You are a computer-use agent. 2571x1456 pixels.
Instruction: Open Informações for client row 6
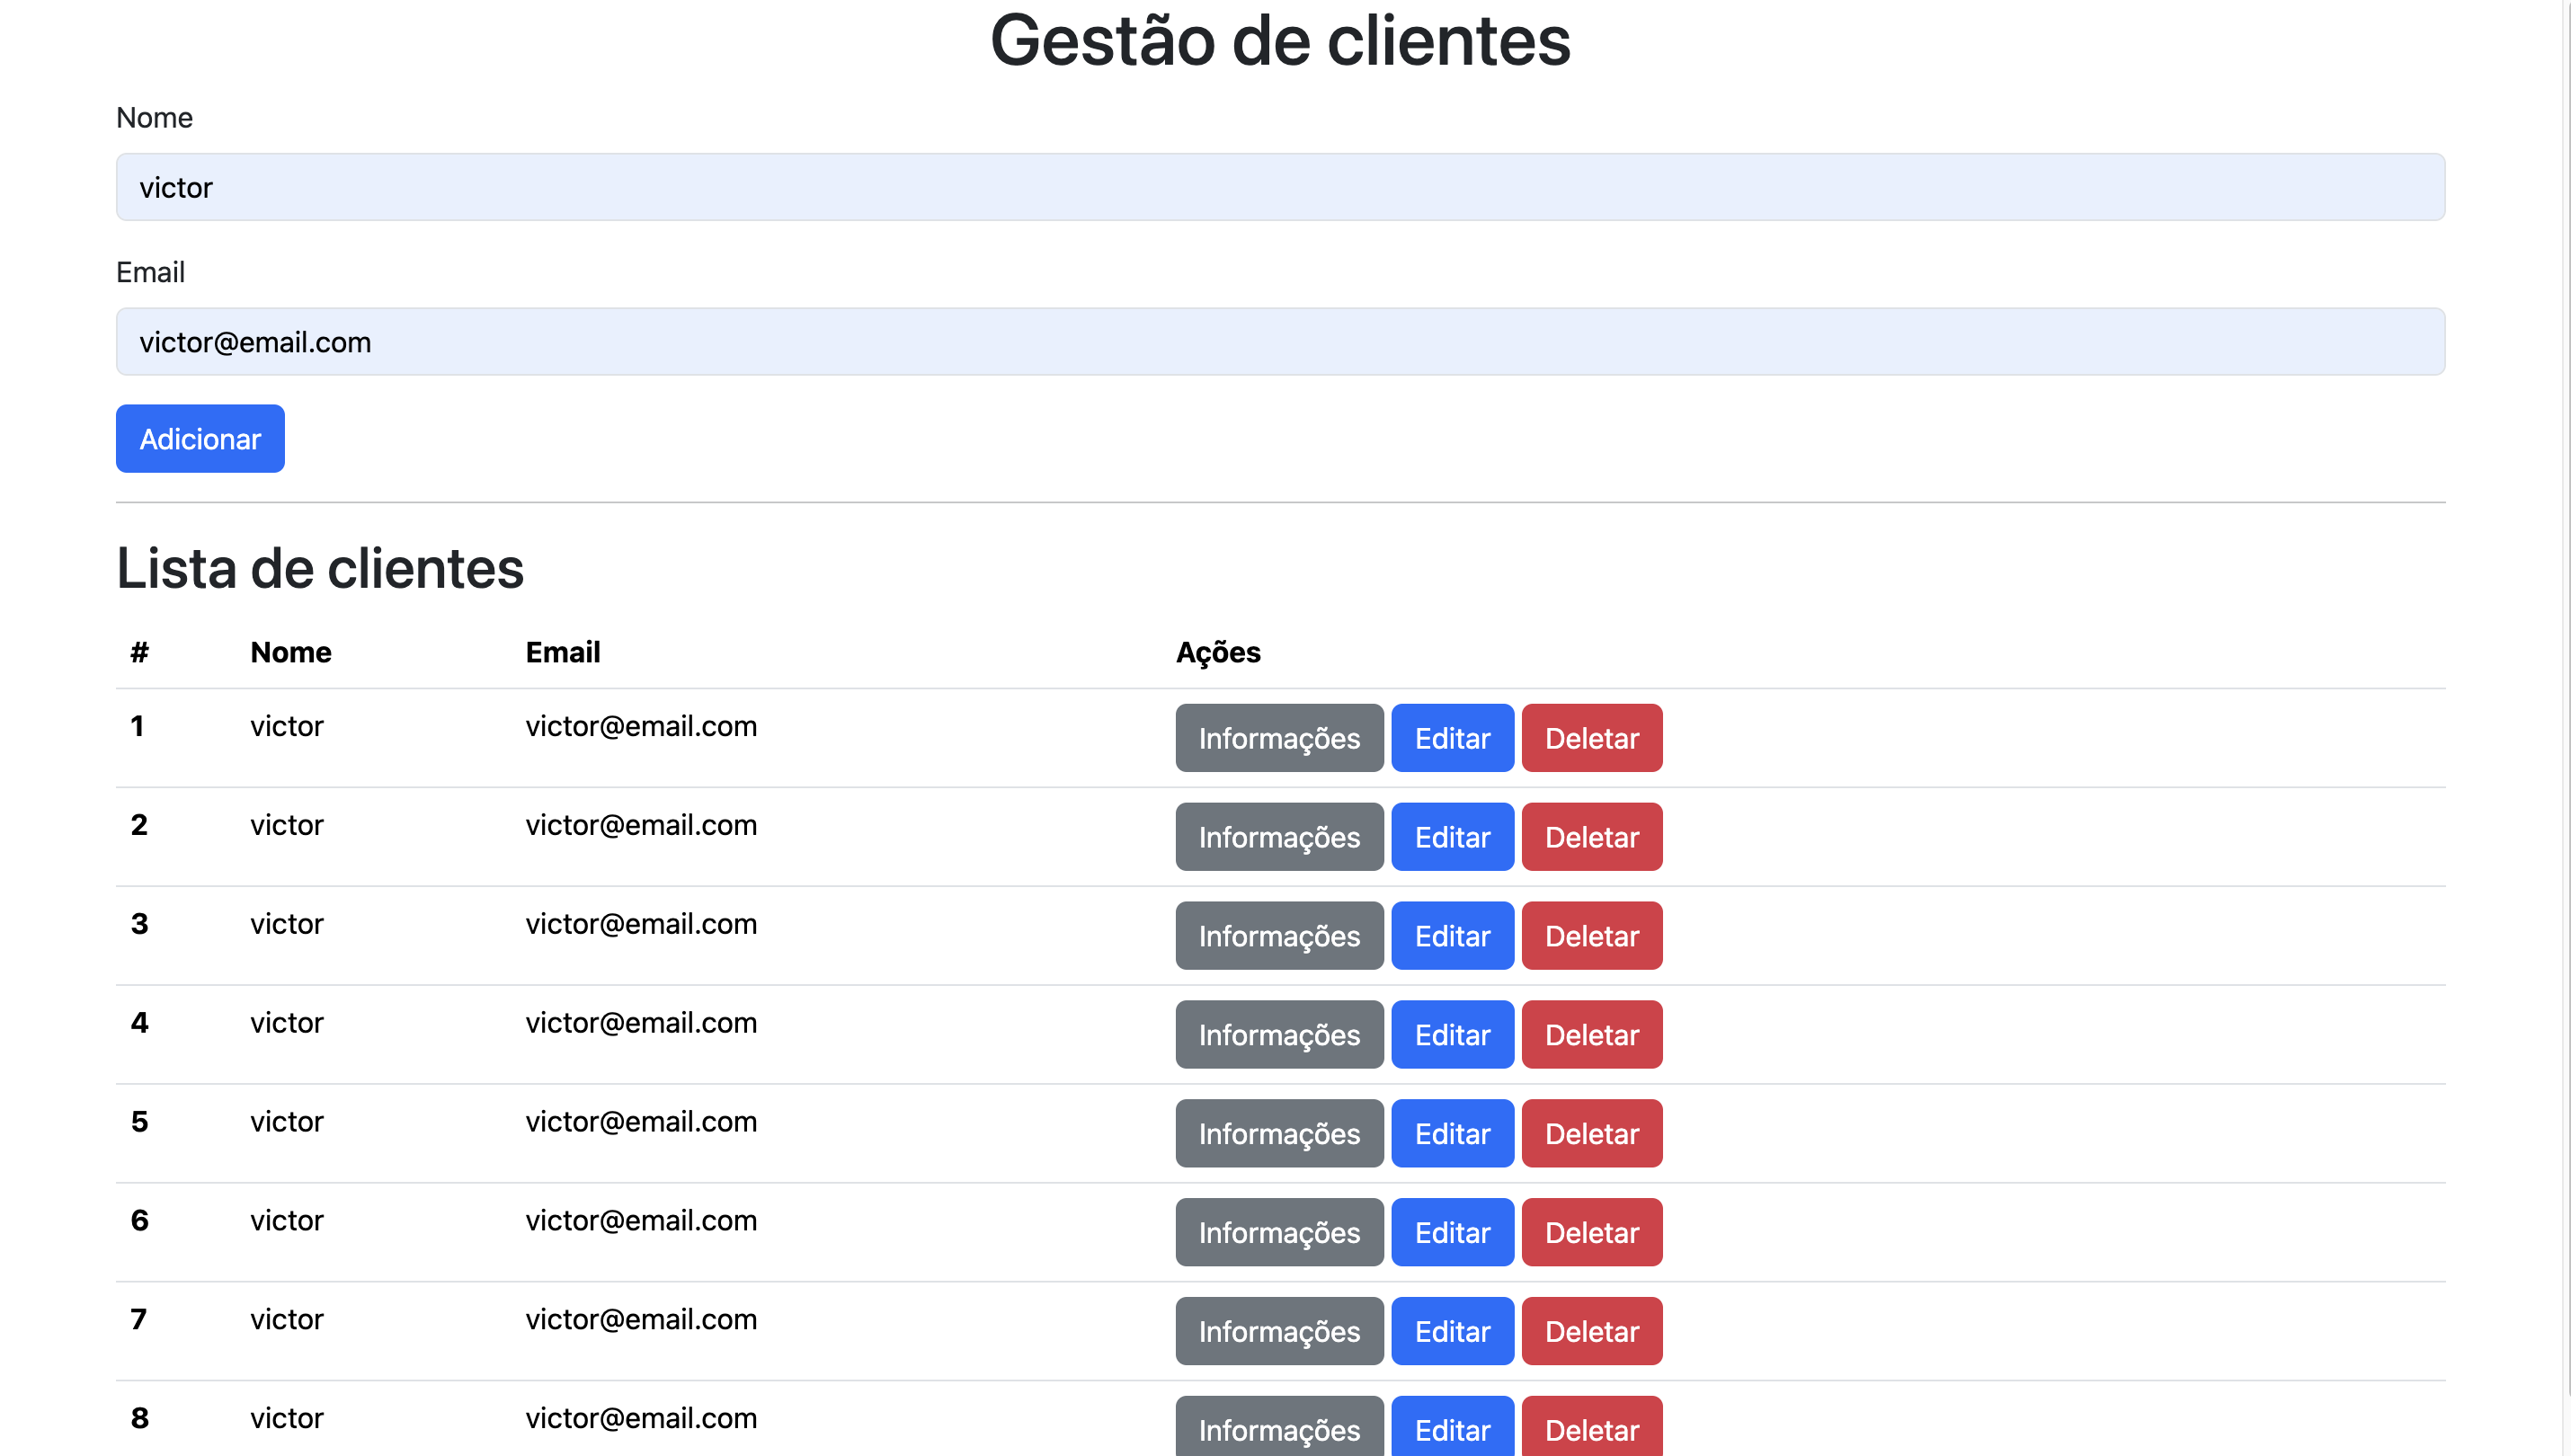tap(1279, 1232)
